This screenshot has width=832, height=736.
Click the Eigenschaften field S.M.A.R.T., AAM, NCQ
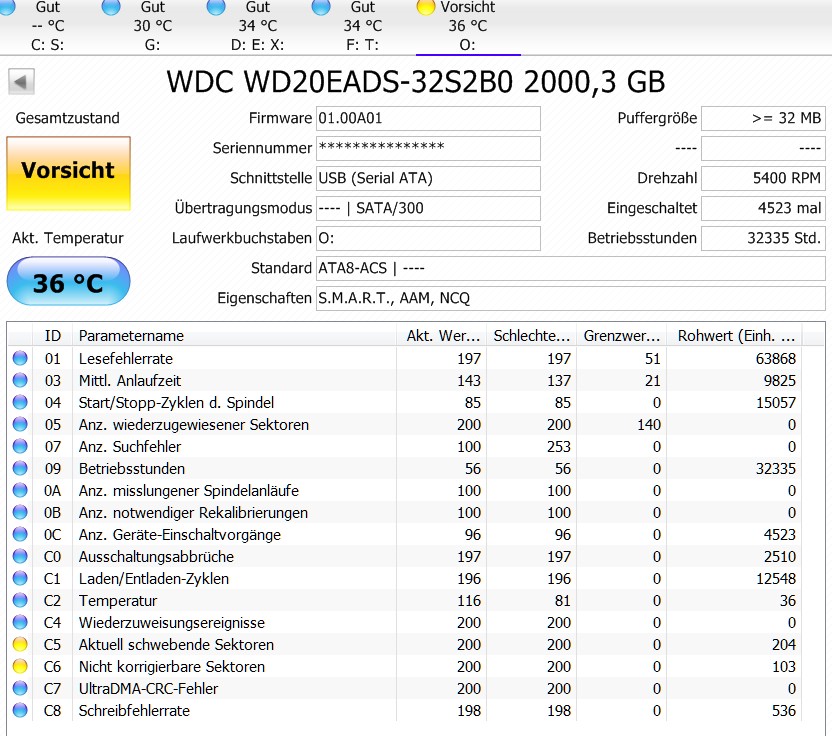(x=570, y=298)
